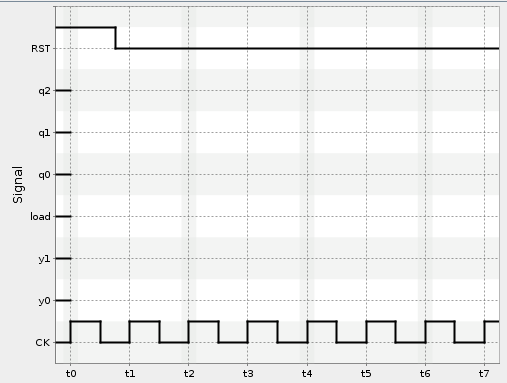
Task: Click the t7 time axis marker
Action: click(484, 374)
